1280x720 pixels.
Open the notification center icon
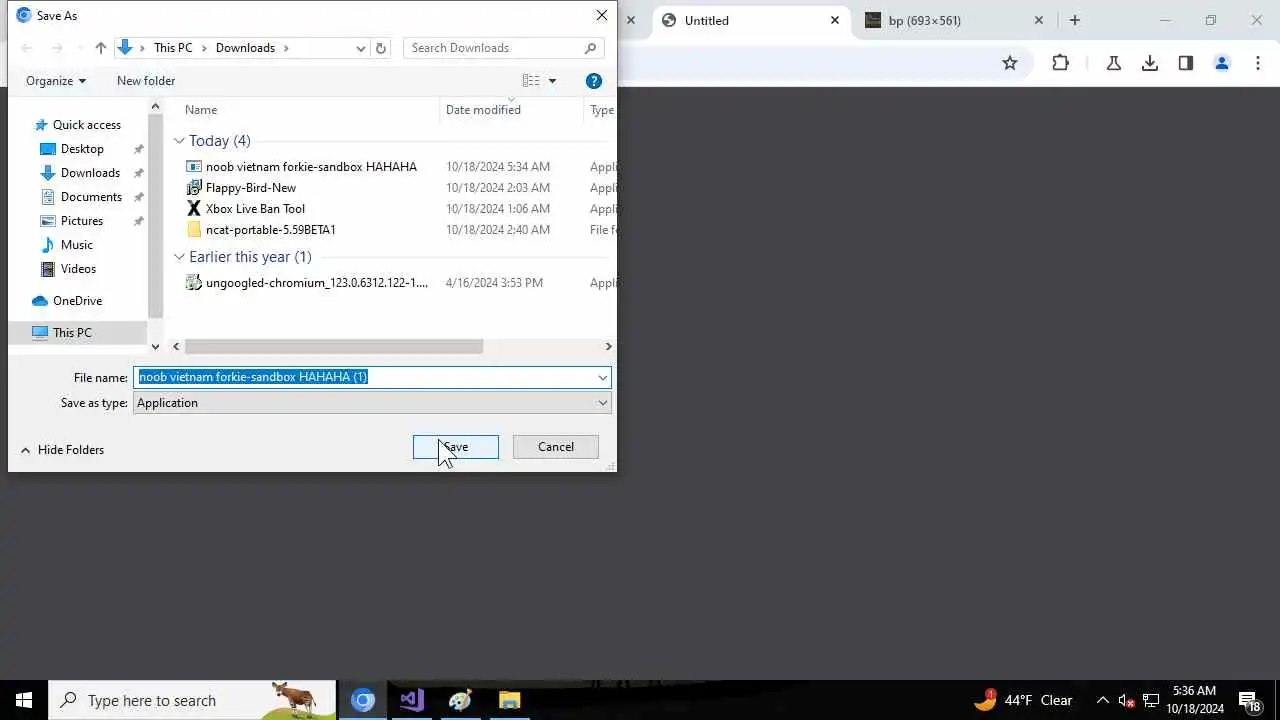coord(1248,700)
